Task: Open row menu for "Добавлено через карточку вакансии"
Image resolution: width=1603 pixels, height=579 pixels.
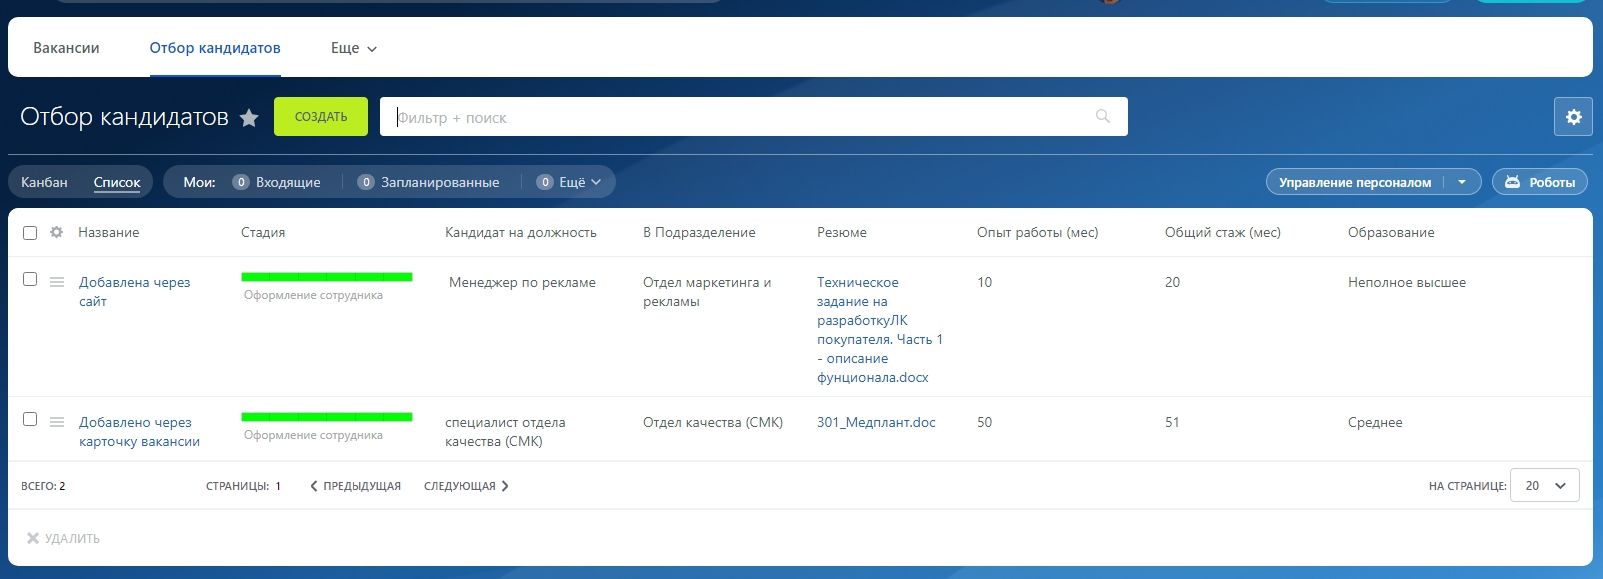Action: 57,422
